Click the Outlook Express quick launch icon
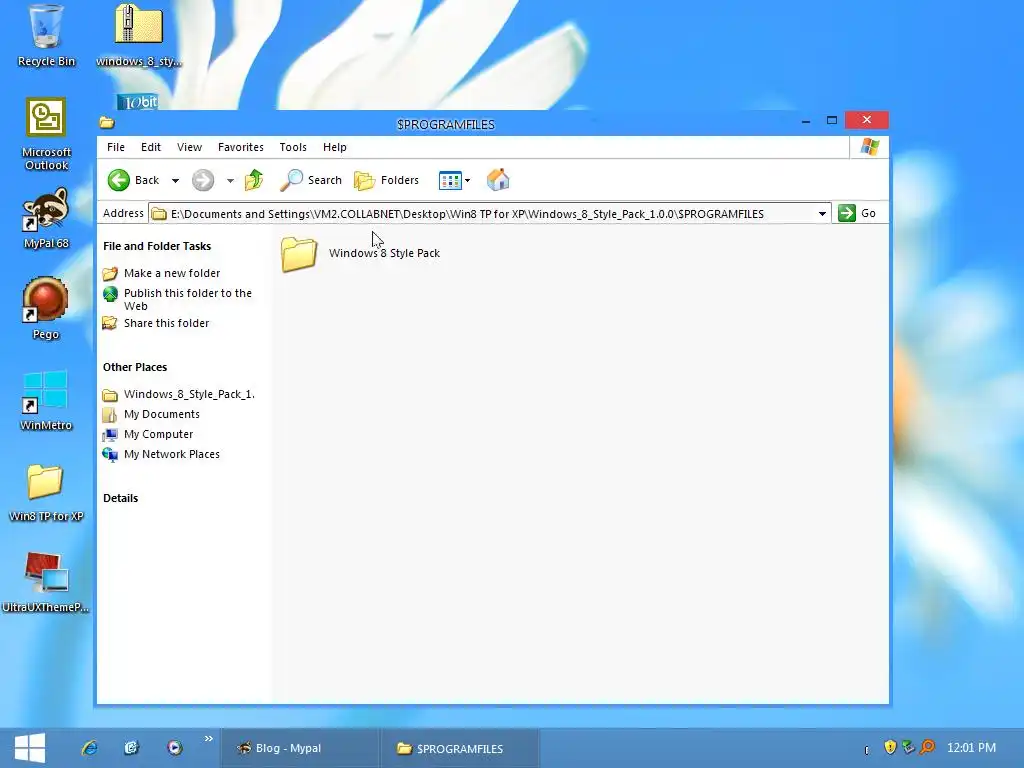Screen dimensions: 1024x768 pyautogui.click(x=132, y=748)
